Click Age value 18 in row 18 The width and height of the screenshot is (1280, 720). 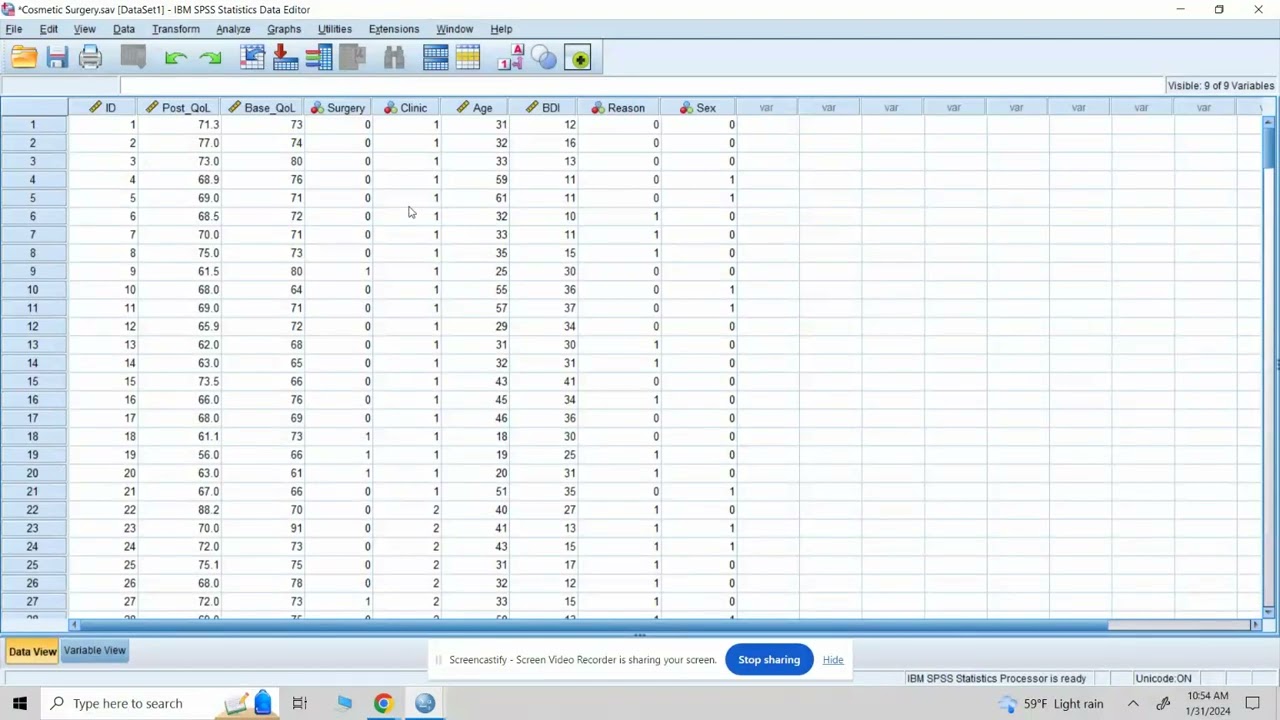(x=475, y=436)
